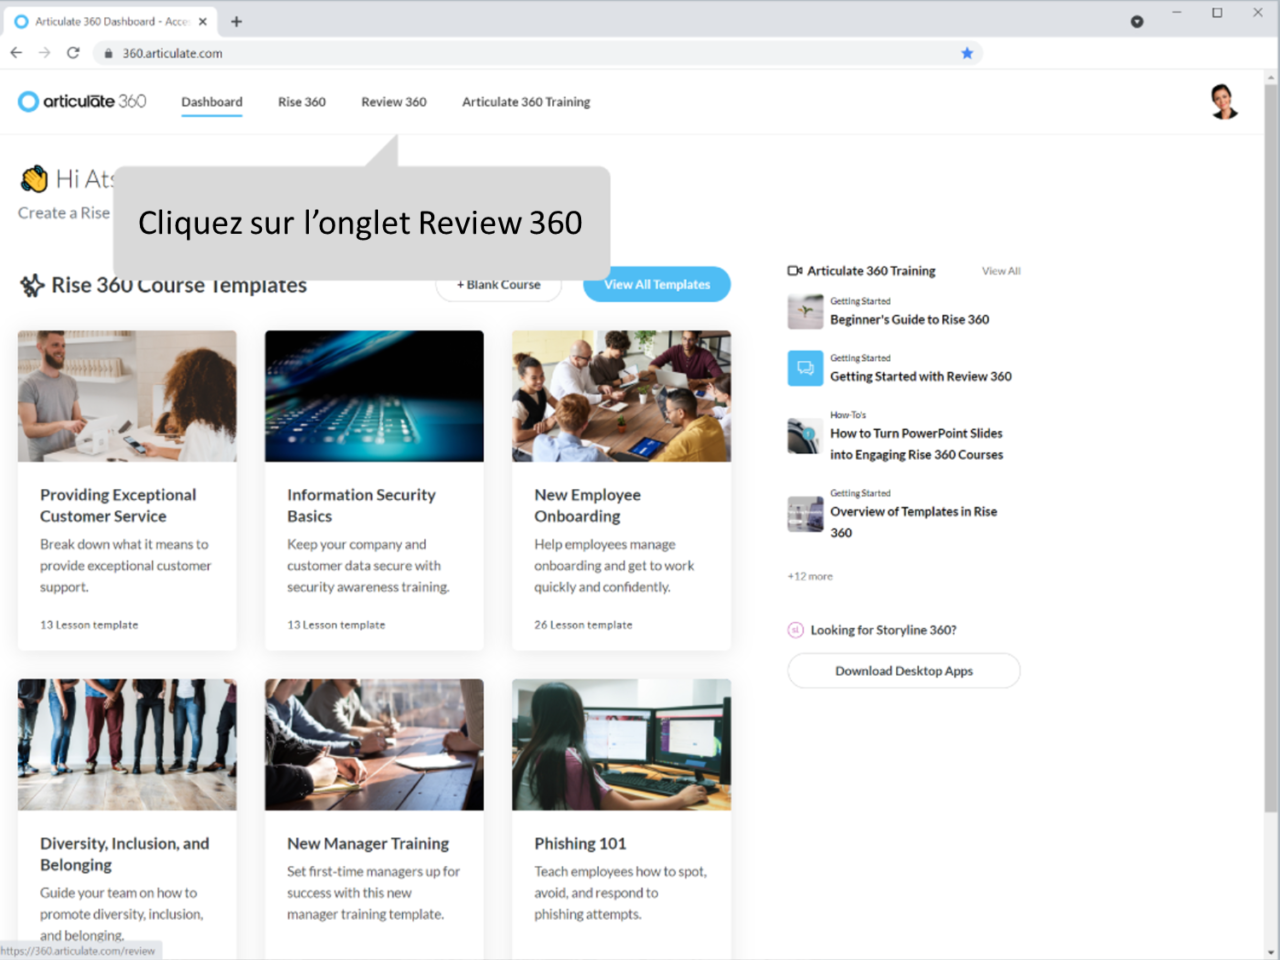Click the camera icon beside Articulate 360 Training
Screen dimensions: 1280x960
point(793,269)
